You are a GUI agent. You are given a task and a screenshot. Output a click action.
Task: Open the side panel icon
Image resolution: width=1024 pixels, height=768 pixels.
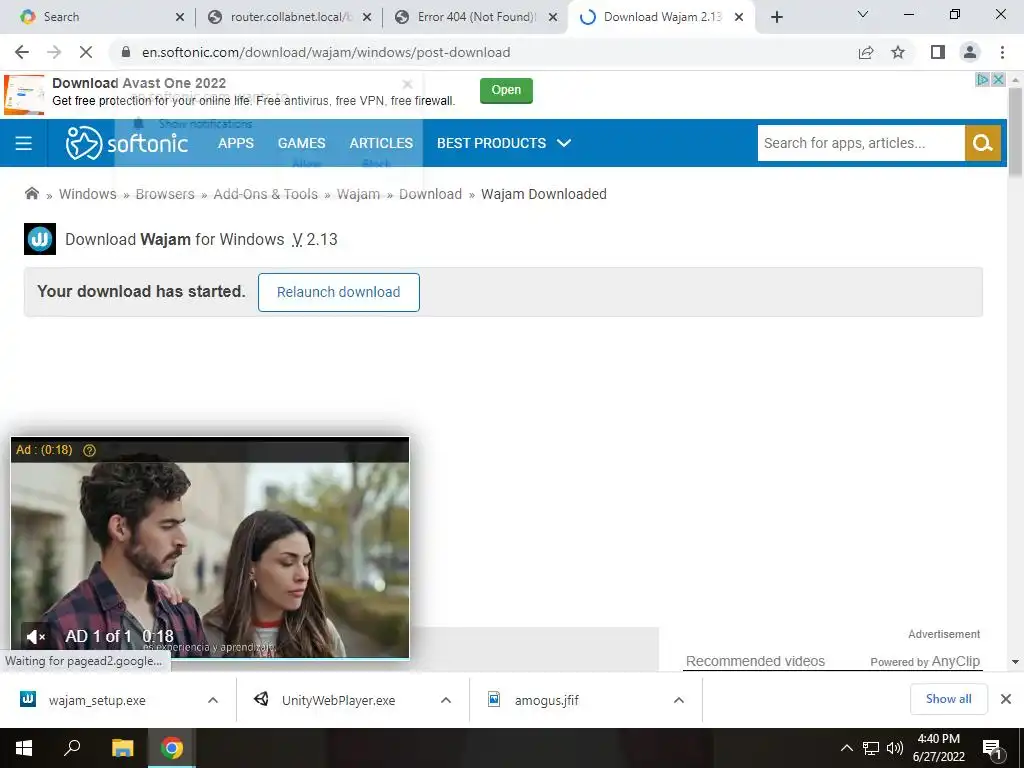coord(938,52)
